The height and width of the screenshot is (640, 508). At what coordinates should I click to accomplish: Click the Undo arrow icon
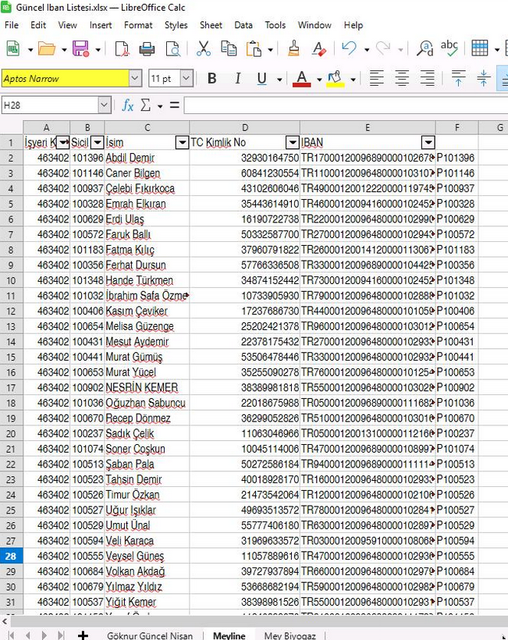point(349,49)
